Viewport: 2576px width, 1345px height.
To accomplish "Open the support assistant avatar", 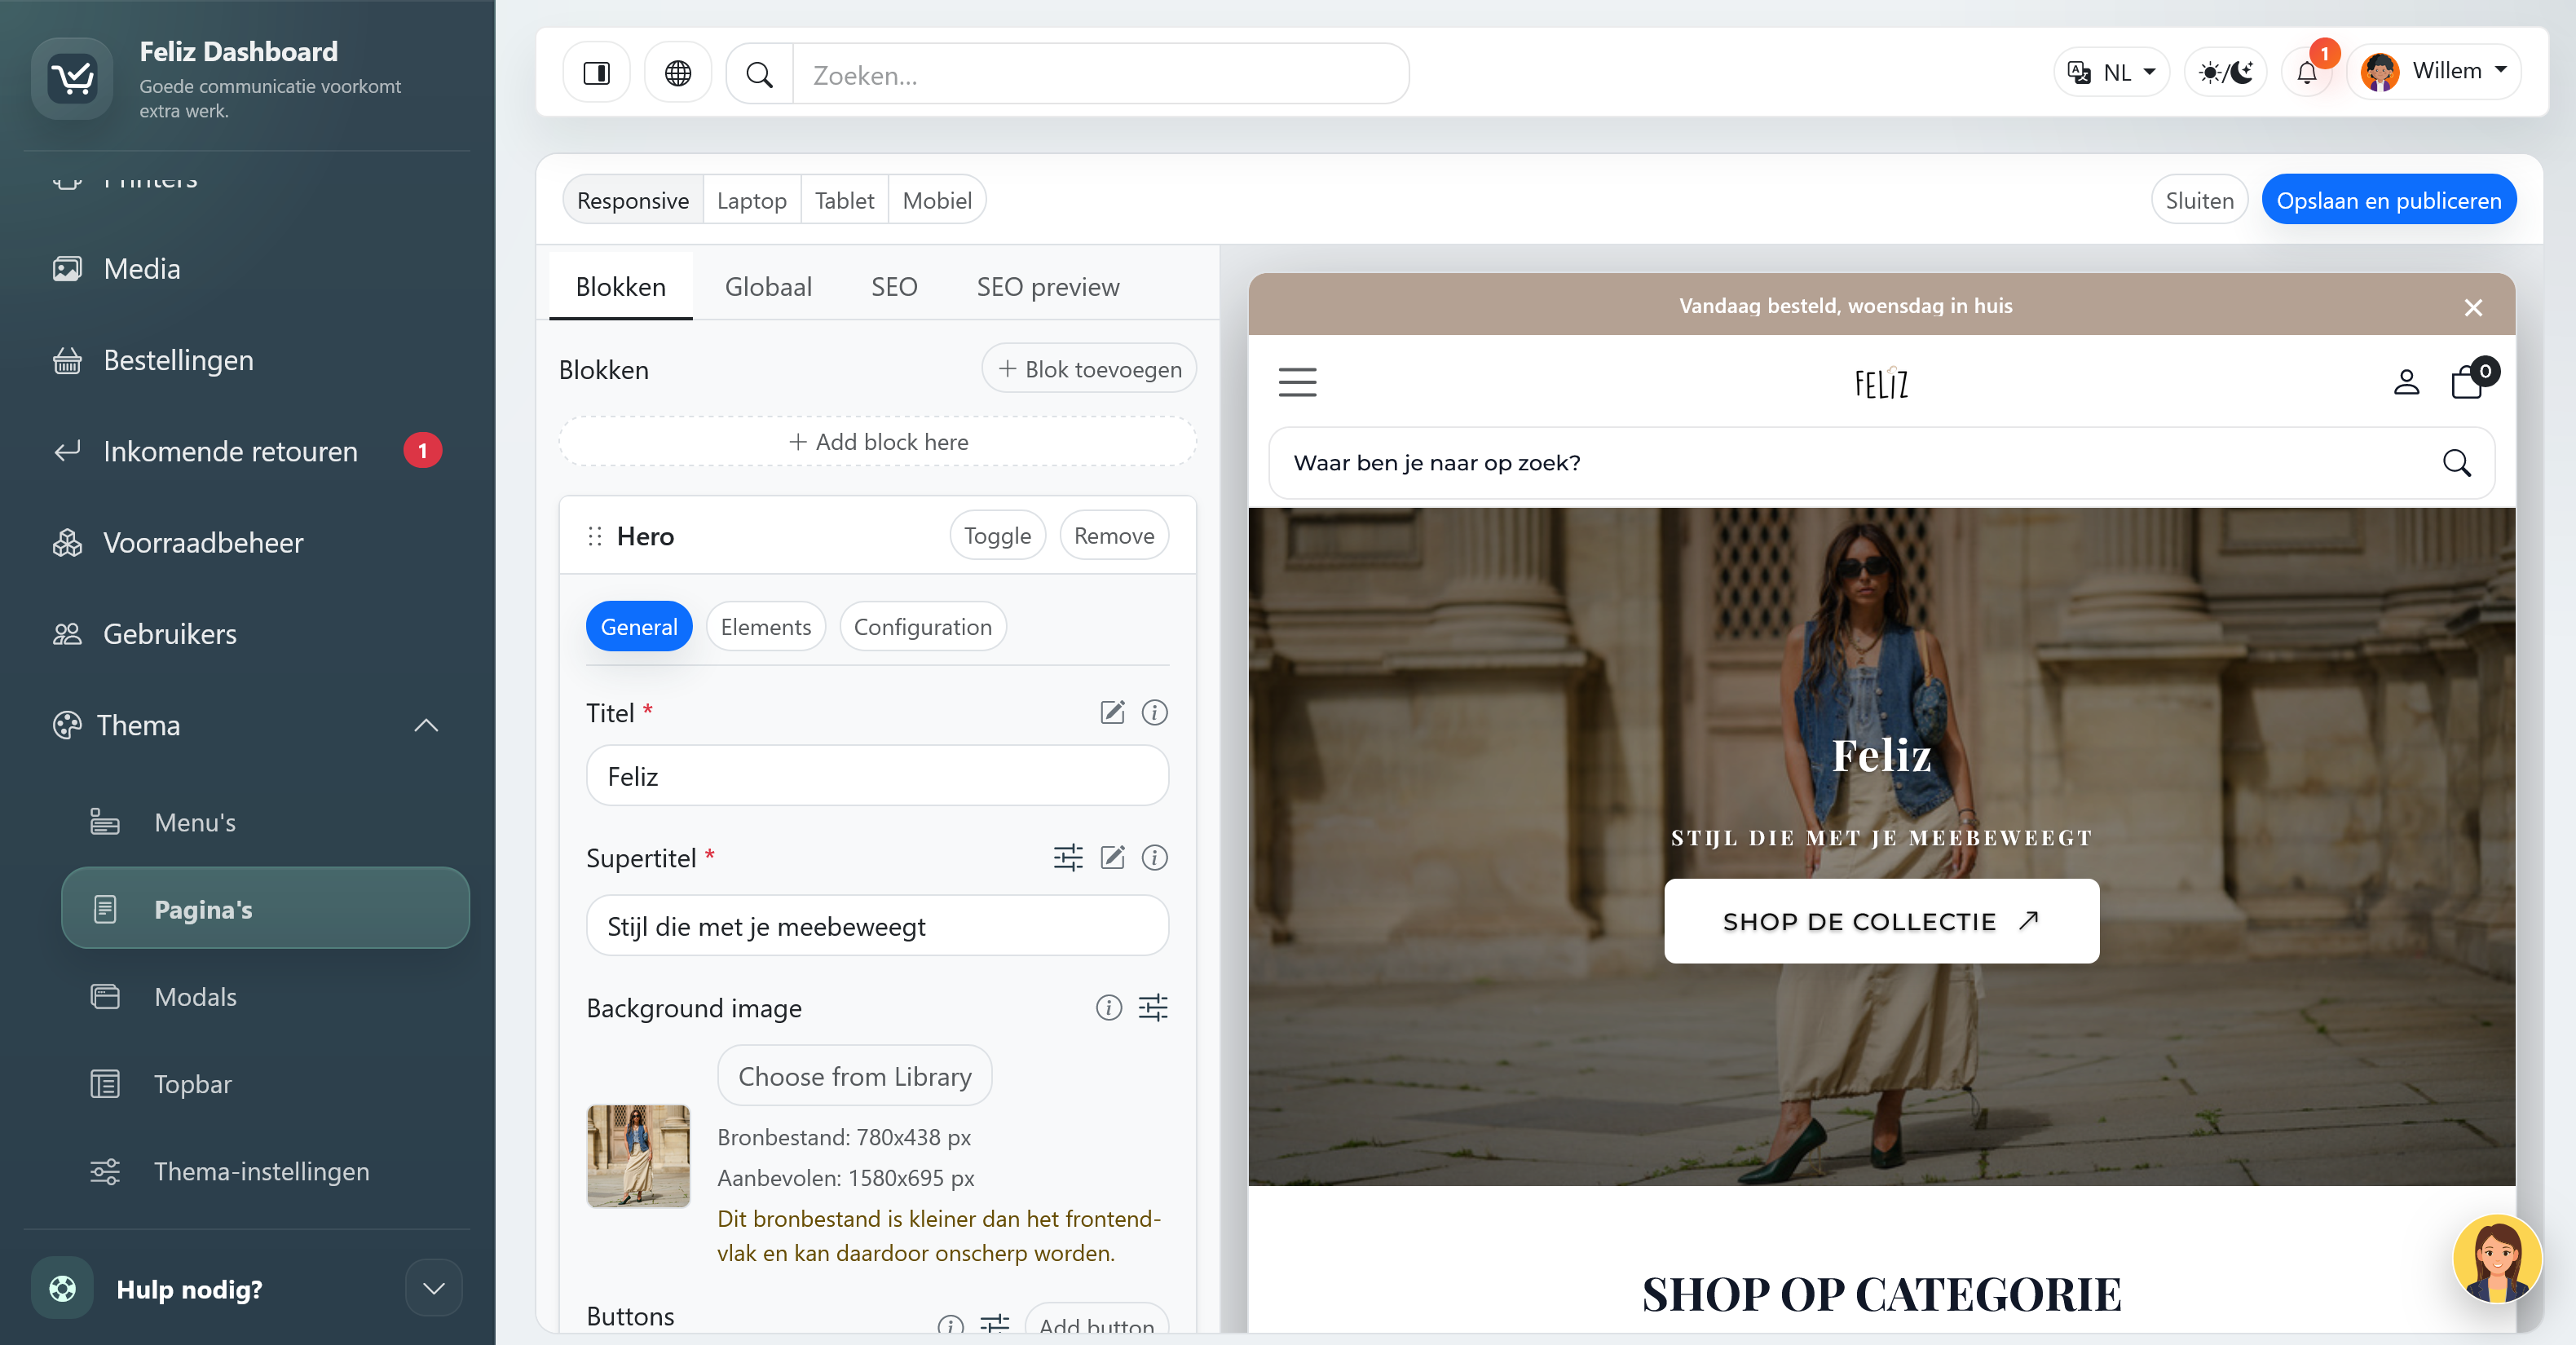I will click(2497, 1258).
